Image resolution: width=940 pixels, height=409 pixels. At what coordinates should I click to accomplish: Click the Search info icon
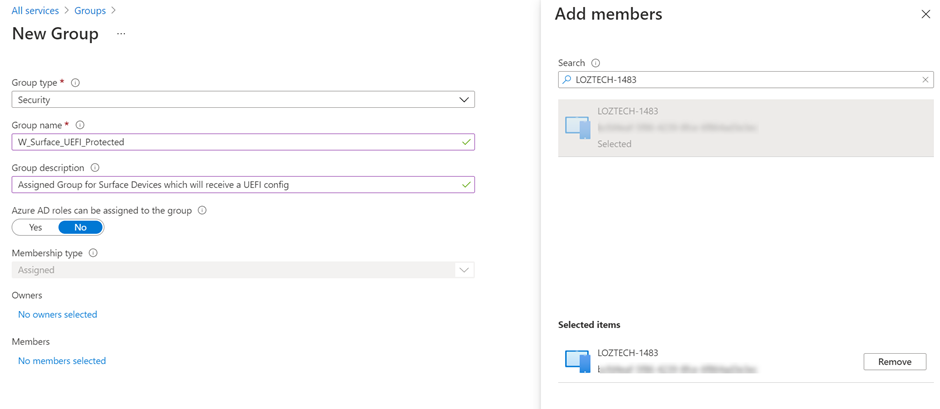pos(595,63)
